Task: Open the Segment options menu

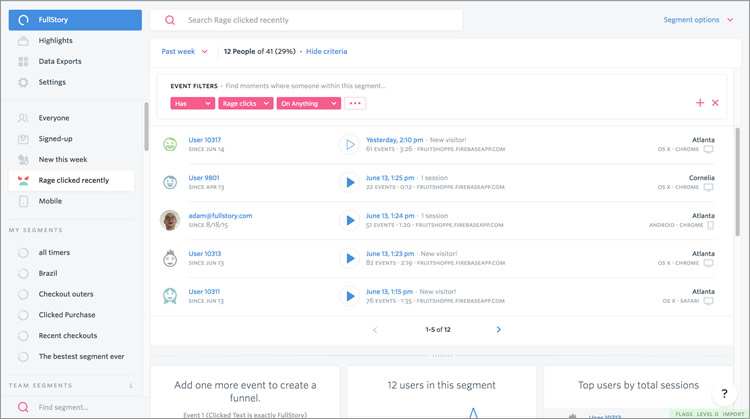Action: 698,20
